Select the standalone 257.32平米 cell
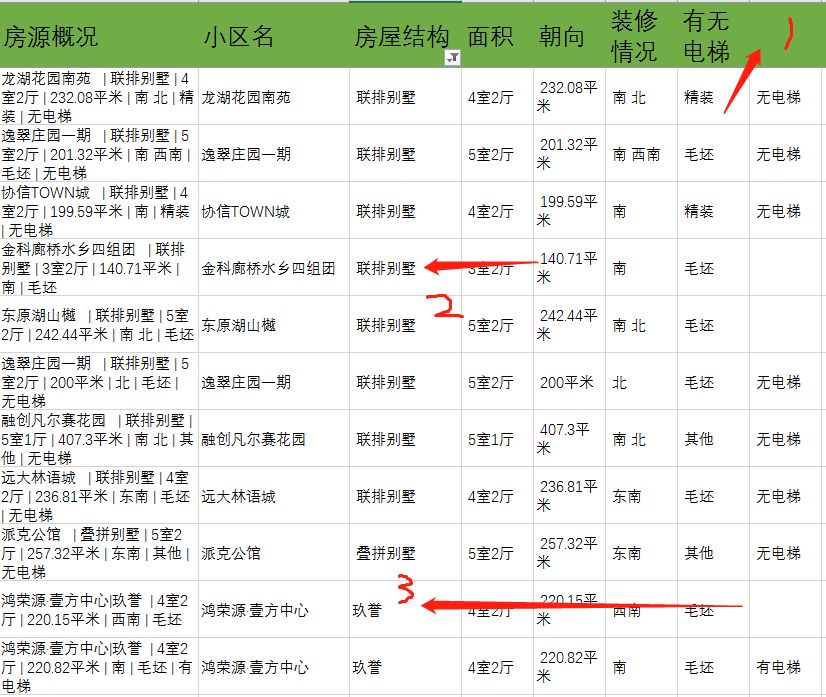 pos(569,552)
